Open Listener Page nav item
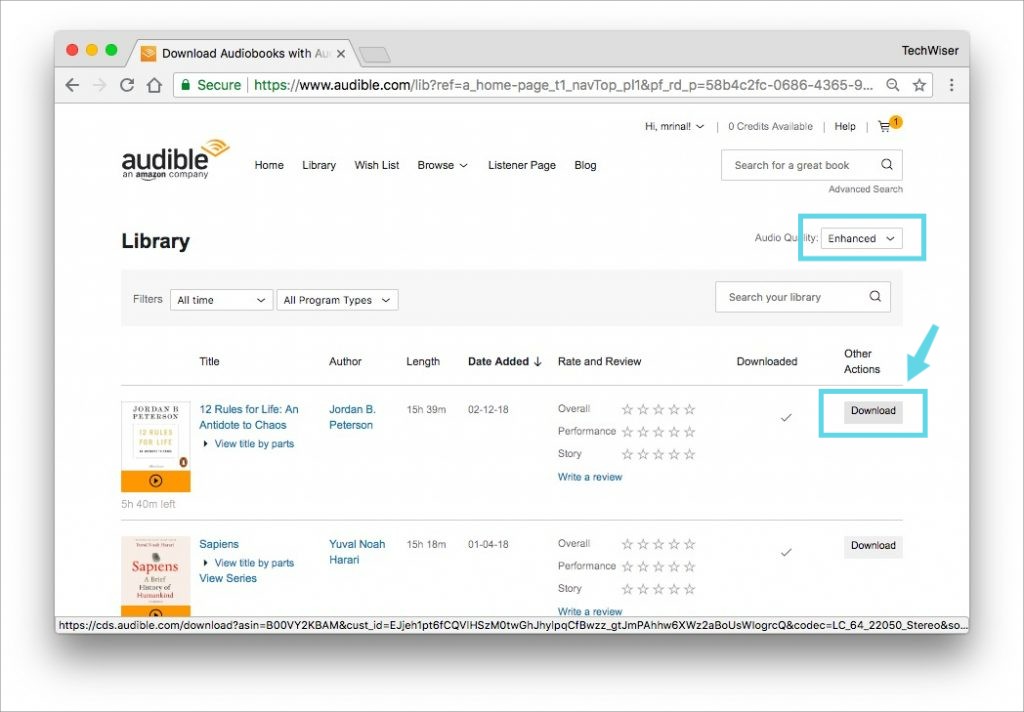This screenshot has width=1024, height=712. (522, 165)
